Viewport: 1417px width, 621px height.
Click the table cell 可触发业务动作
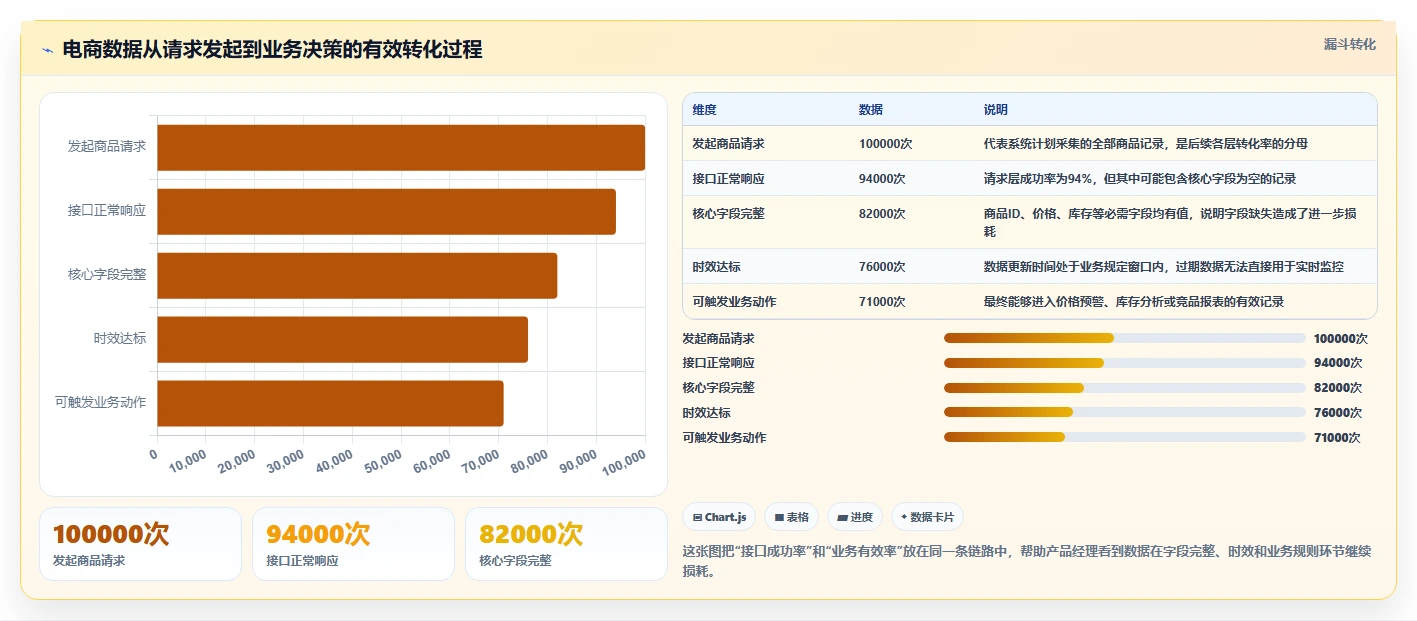click(734, 302)
